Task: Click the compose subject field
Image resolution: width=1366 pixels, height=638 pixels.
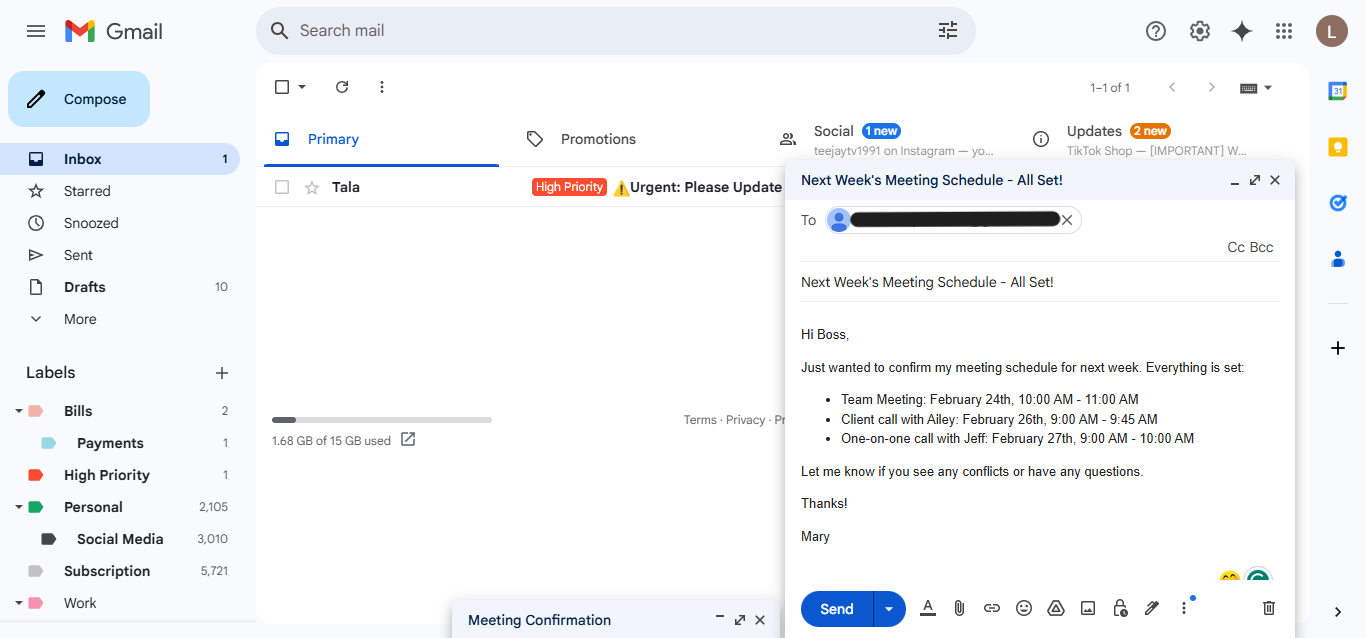Action: (1040, 282)
